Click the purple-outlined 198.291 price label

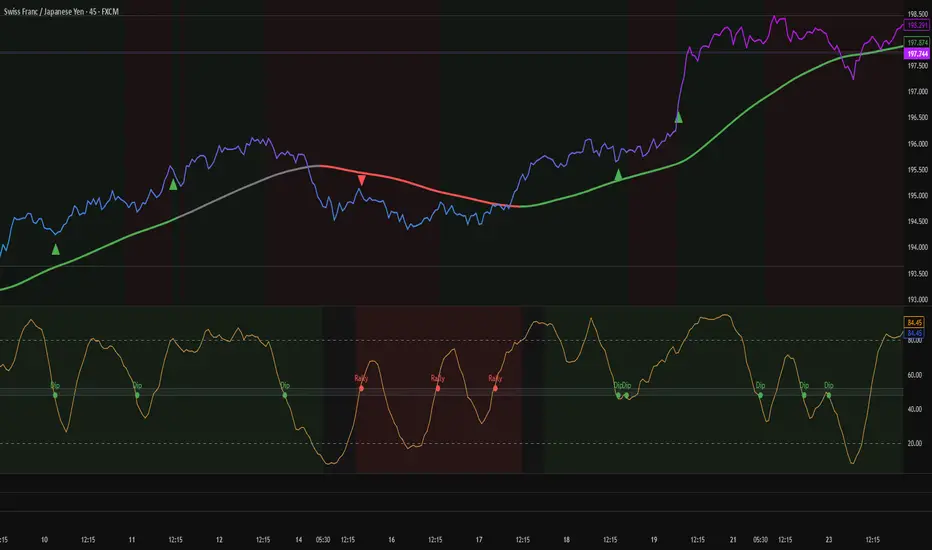(x=917, y=25)
